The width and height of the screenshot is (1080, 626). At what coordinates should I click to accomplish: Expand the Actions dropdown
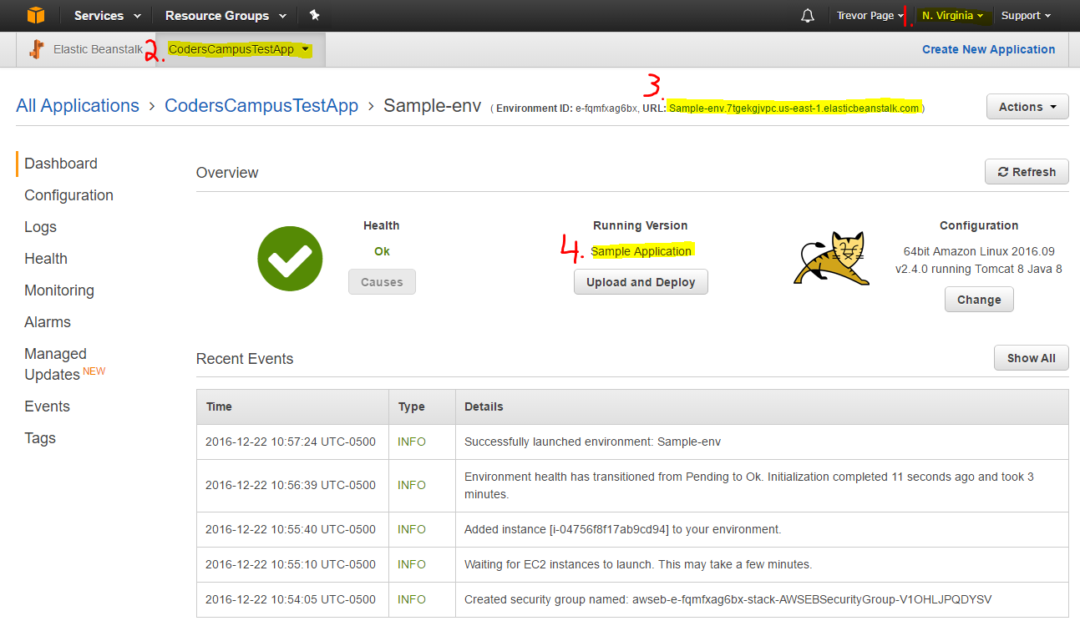click(x=1027, y=106)
